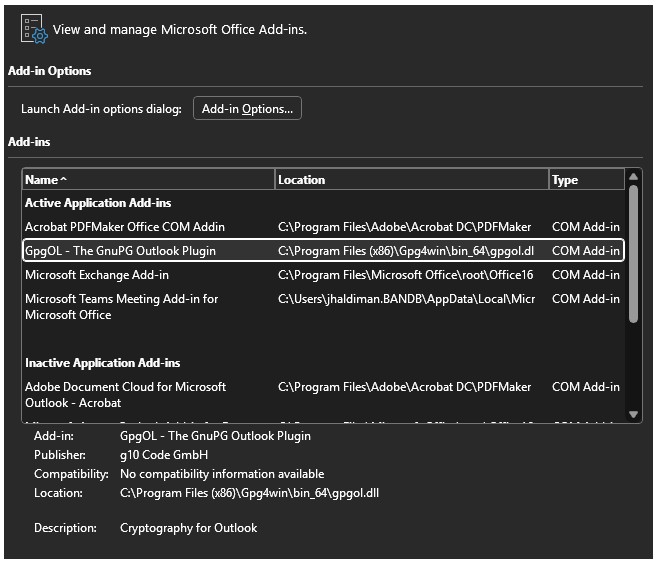Image resolution: width=657 pixels, height=567 pixels.
Task: Click the Active Application Add-ins group heading
Action: [x=98, y=203]
